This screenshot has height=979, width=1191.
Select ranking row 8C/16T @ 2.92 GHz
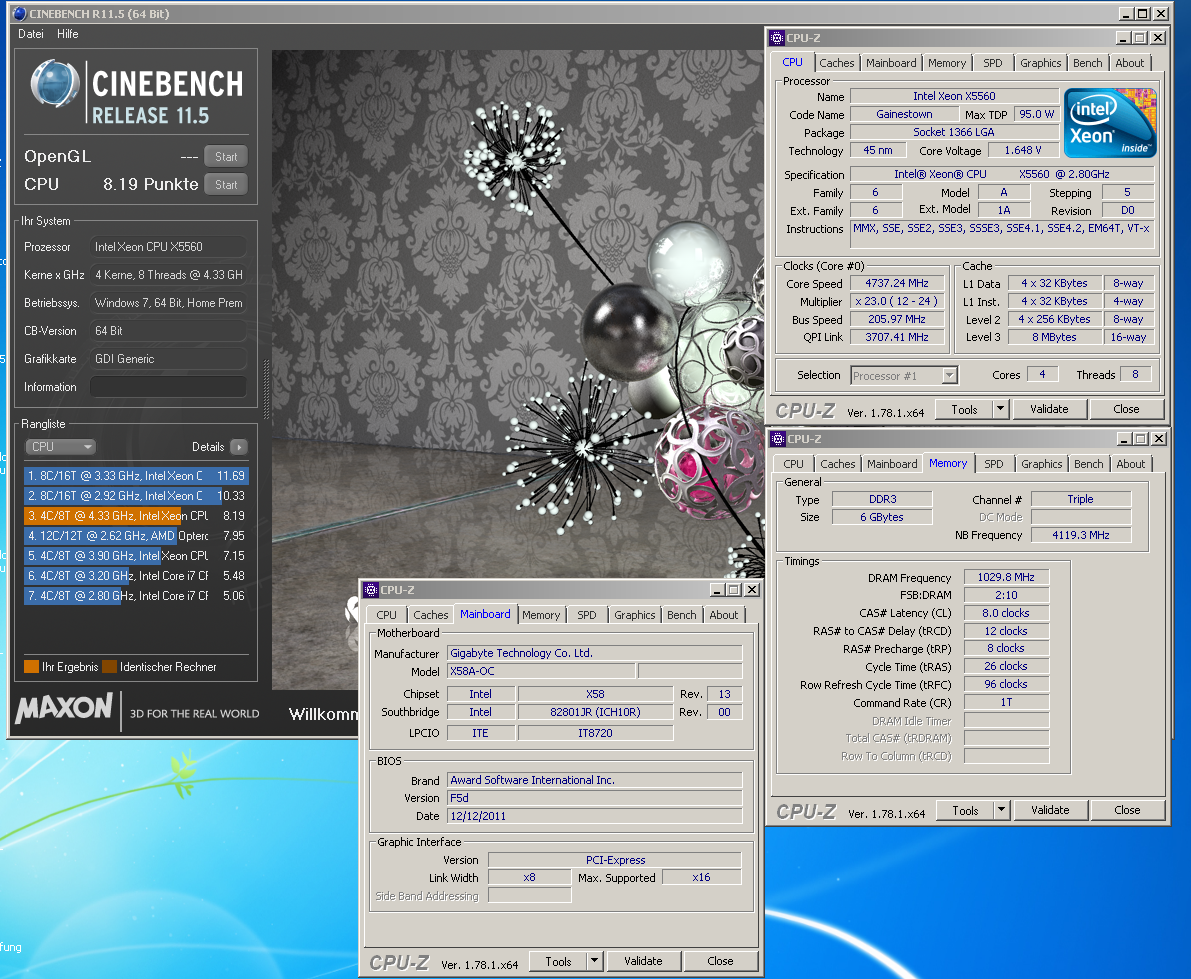(x=137, y=495)
